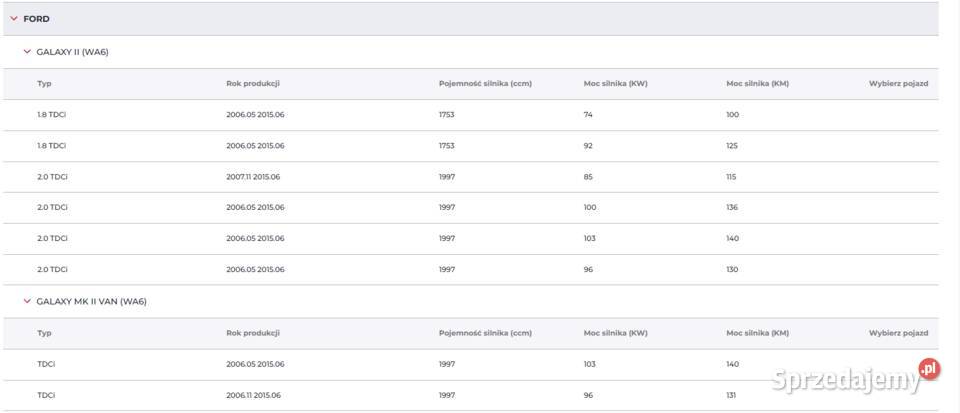Select the TDCi van row with 103 KW
The height and width of the screenshot is (413, 960).
click(x=470, y=365)
